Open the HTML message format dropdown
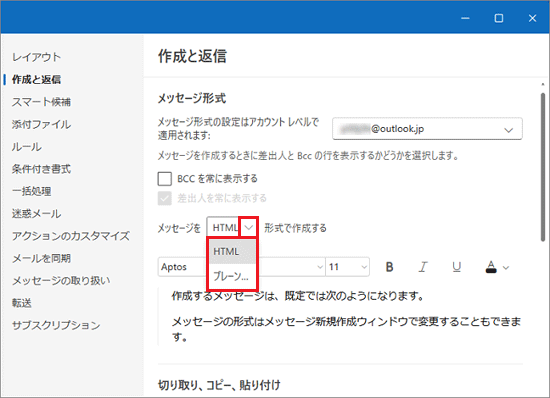550x398 pixels. click(x=248, y=228)
